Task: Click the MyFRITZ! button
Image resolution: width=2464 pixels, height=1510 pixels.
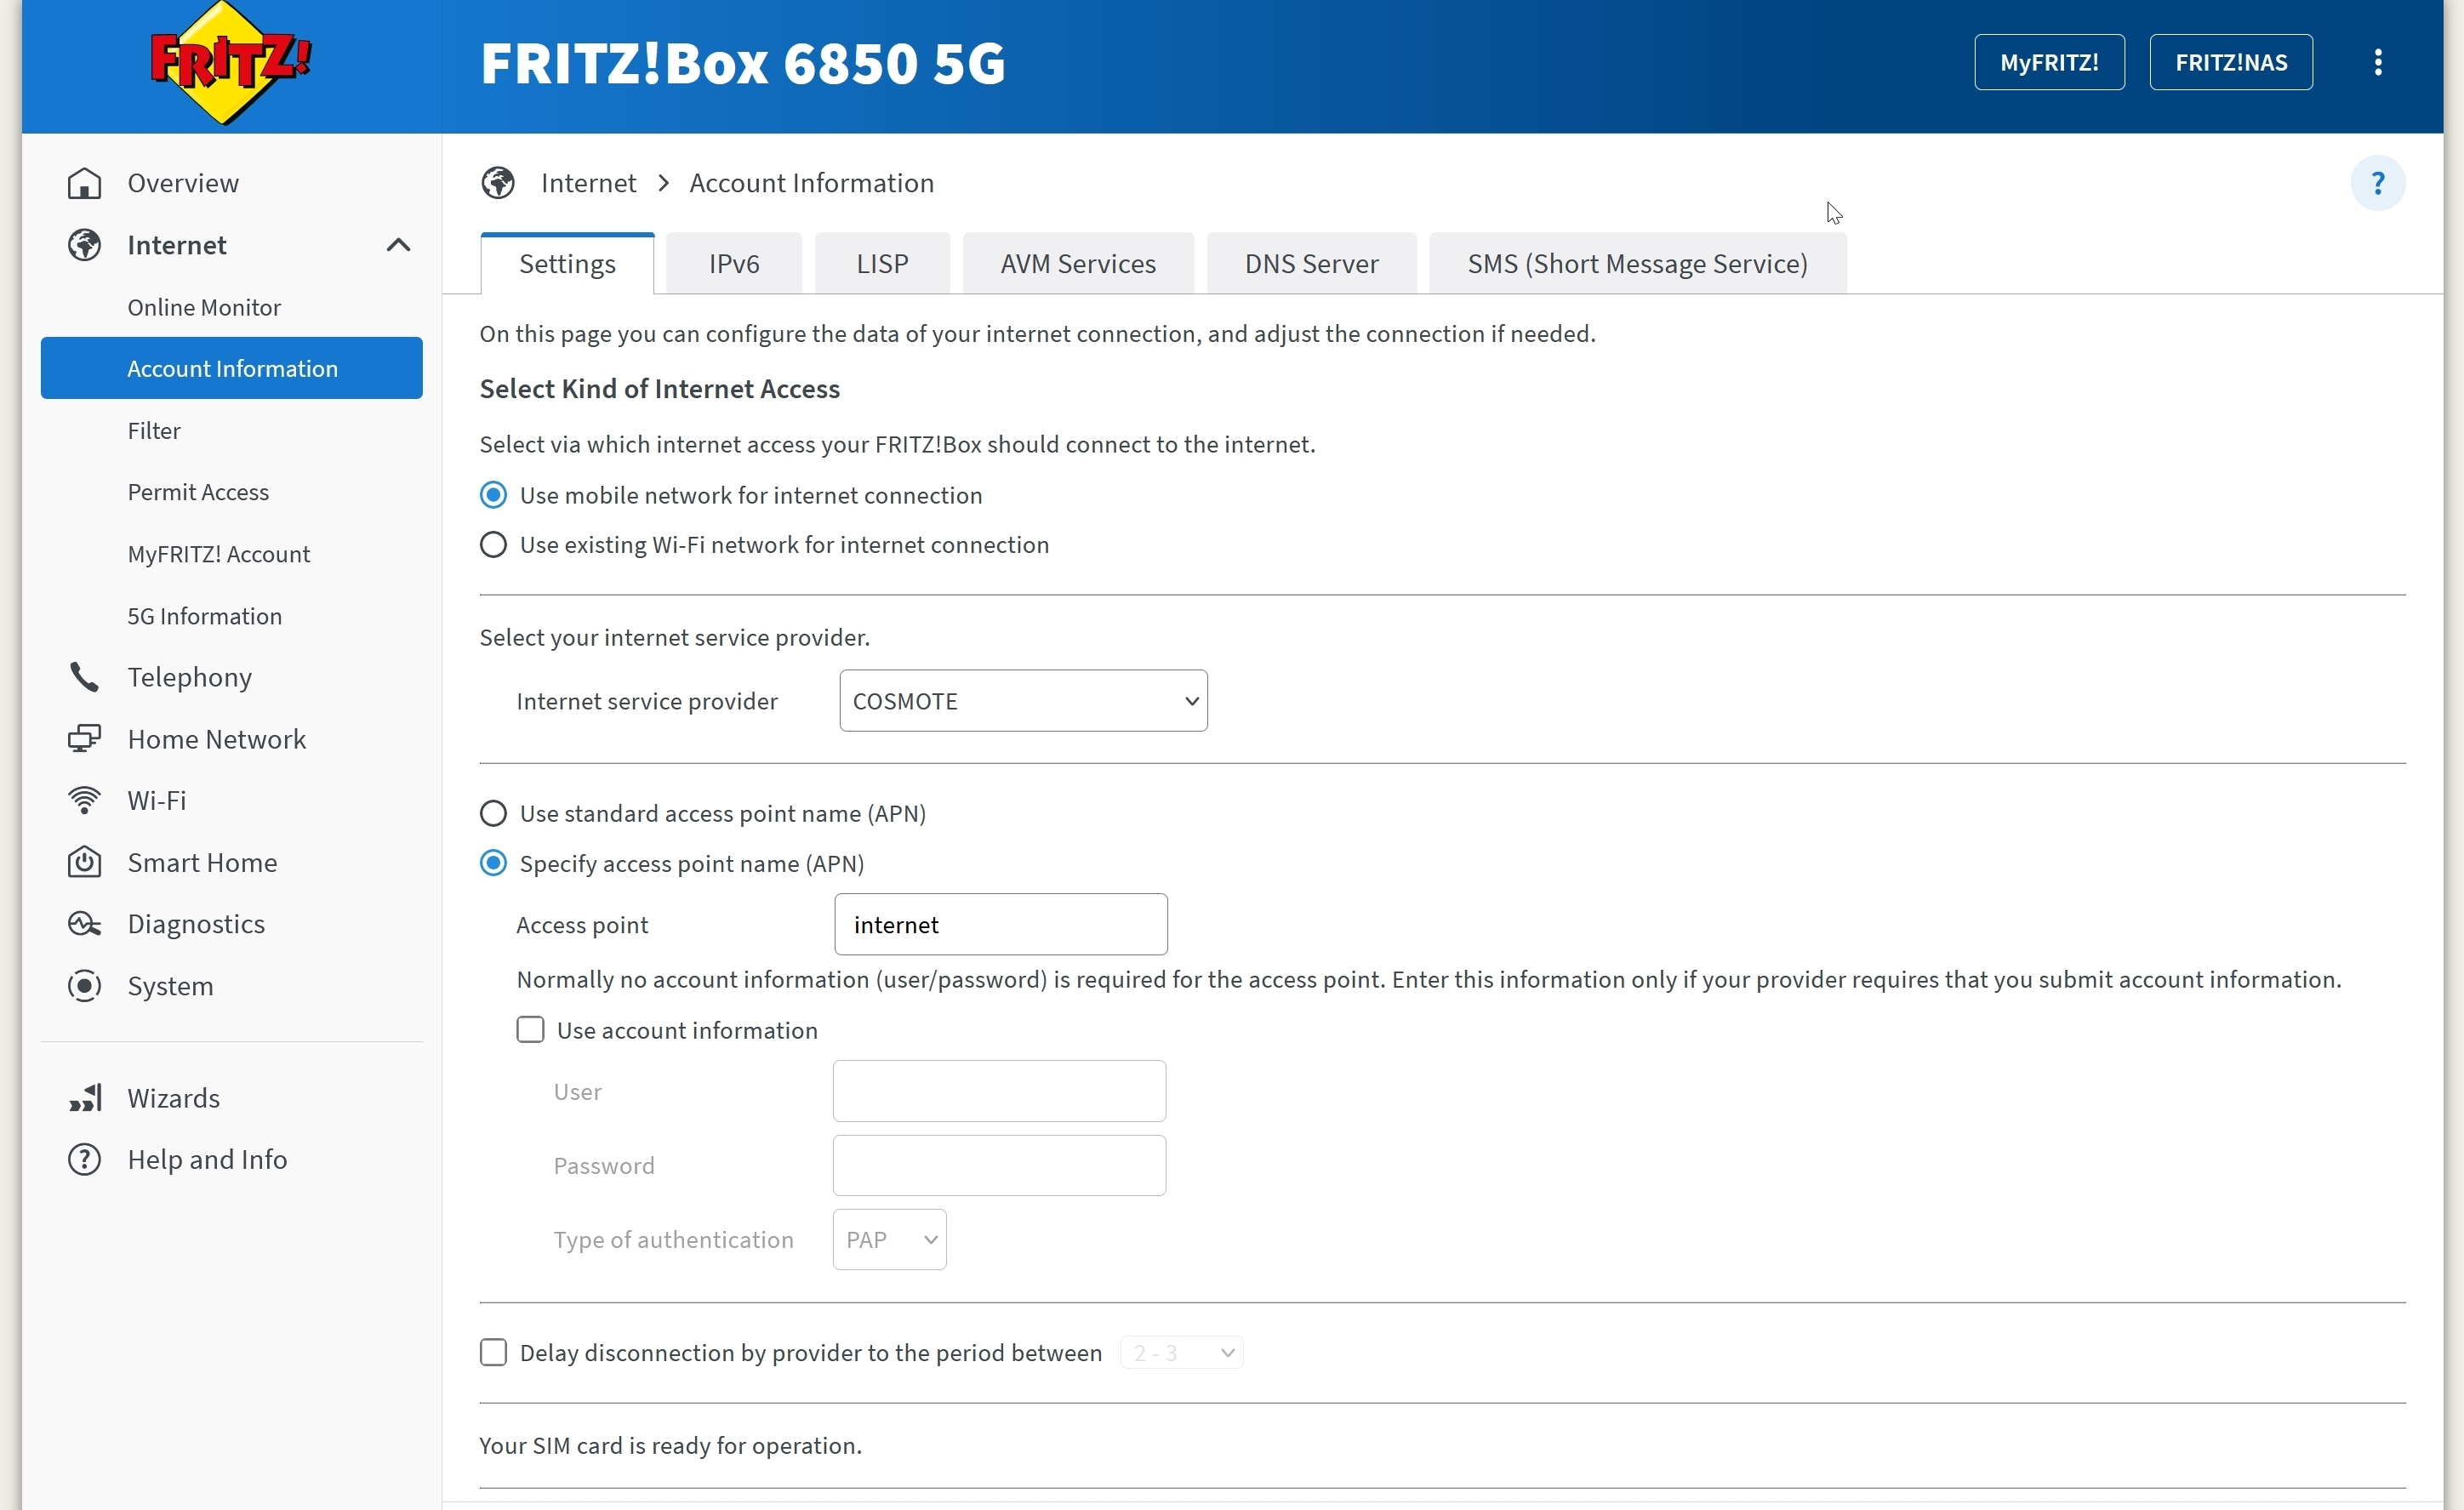Action: (x=2049, y=62)
